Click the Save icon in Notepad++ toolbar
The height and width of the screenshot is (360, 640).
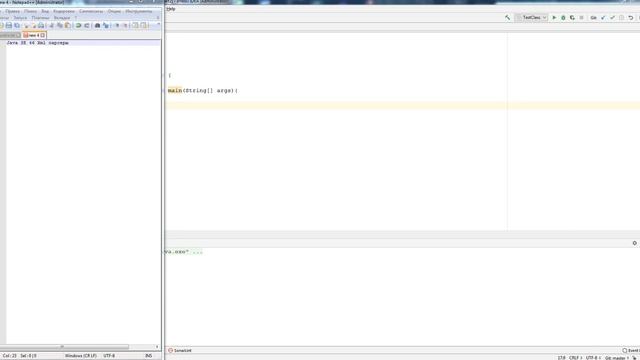pos(9,25)
